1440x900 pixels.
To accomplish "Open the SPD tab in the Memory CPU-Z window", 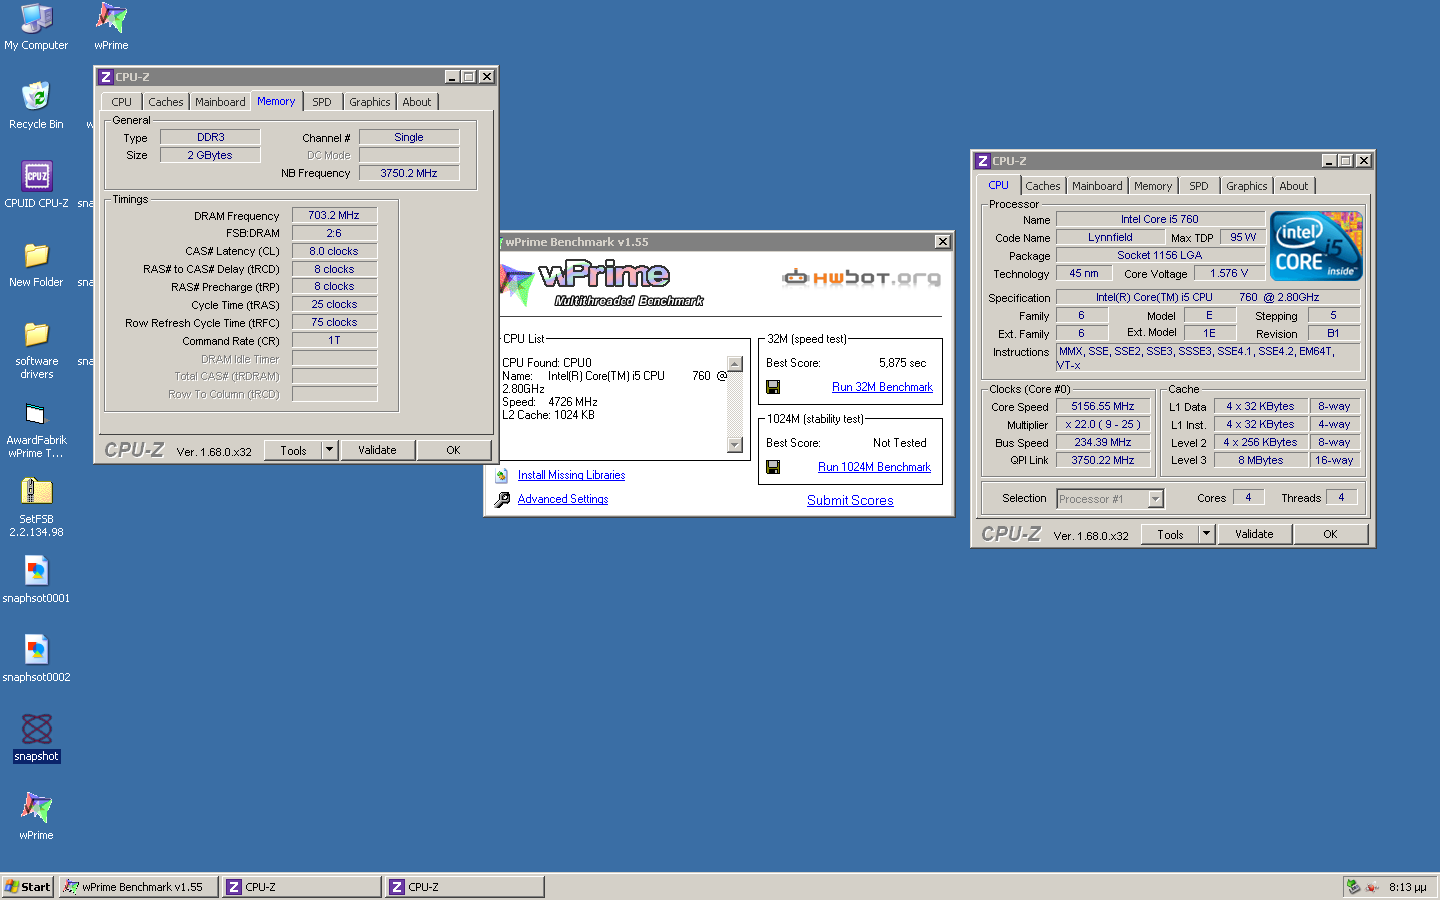I will [x=321, y=102].
